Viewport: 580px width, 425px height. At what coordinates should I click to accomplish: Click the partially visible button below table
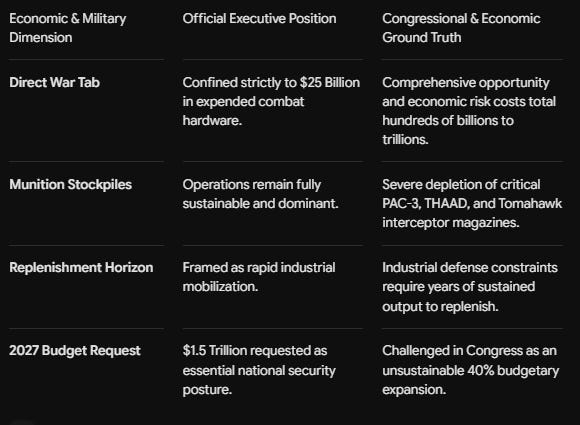[x=22, y=422]
